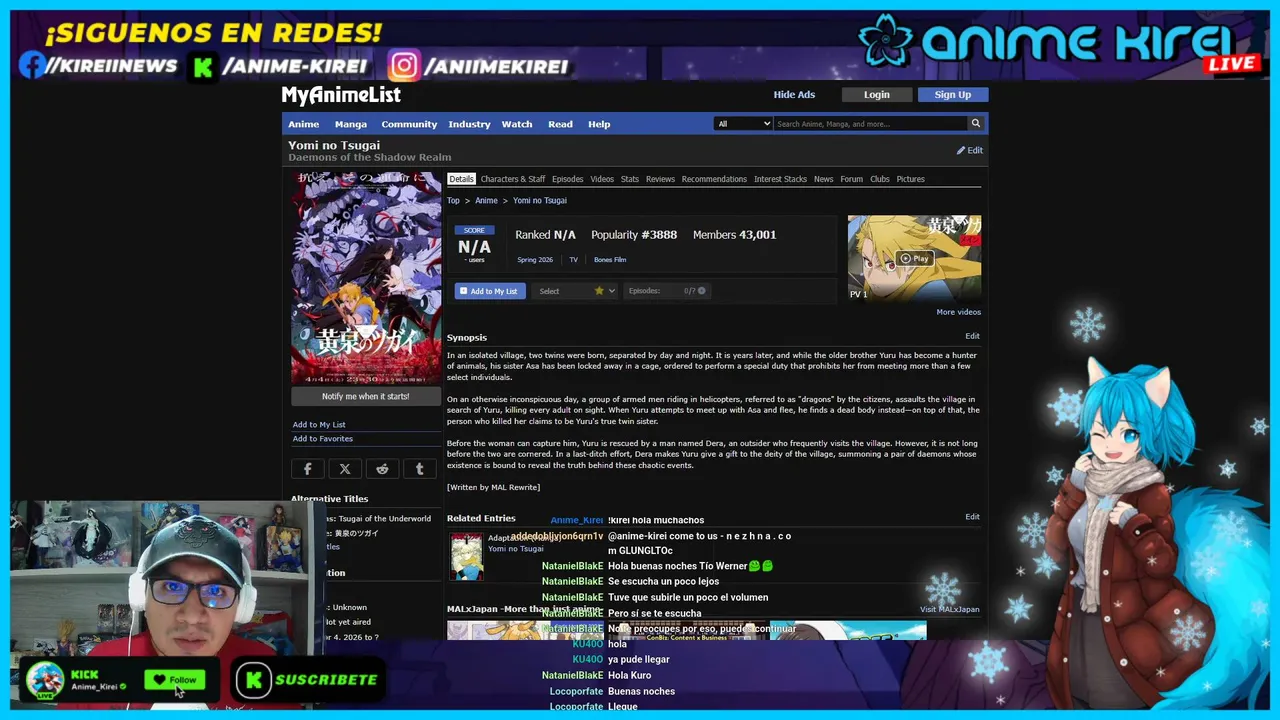Click the Tumblr share icon
Image resolution: width=1280 pixels, height=720 pixels.
pyautogui.click(x=419, y=468)
